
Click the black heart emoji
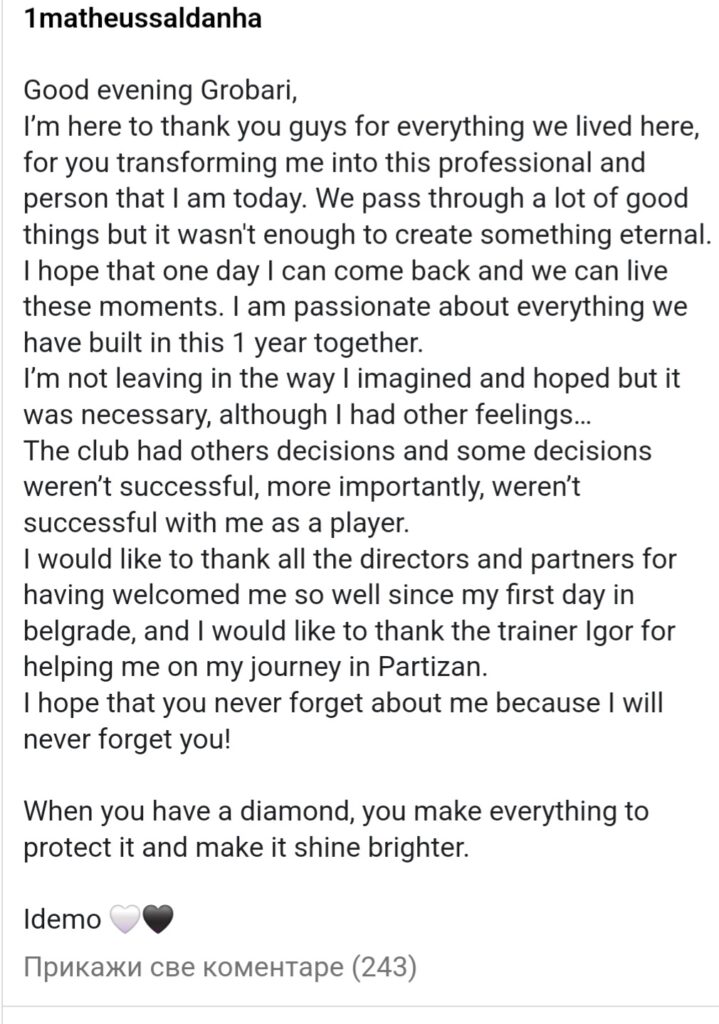pyautogui.click(x=157, y=920)
